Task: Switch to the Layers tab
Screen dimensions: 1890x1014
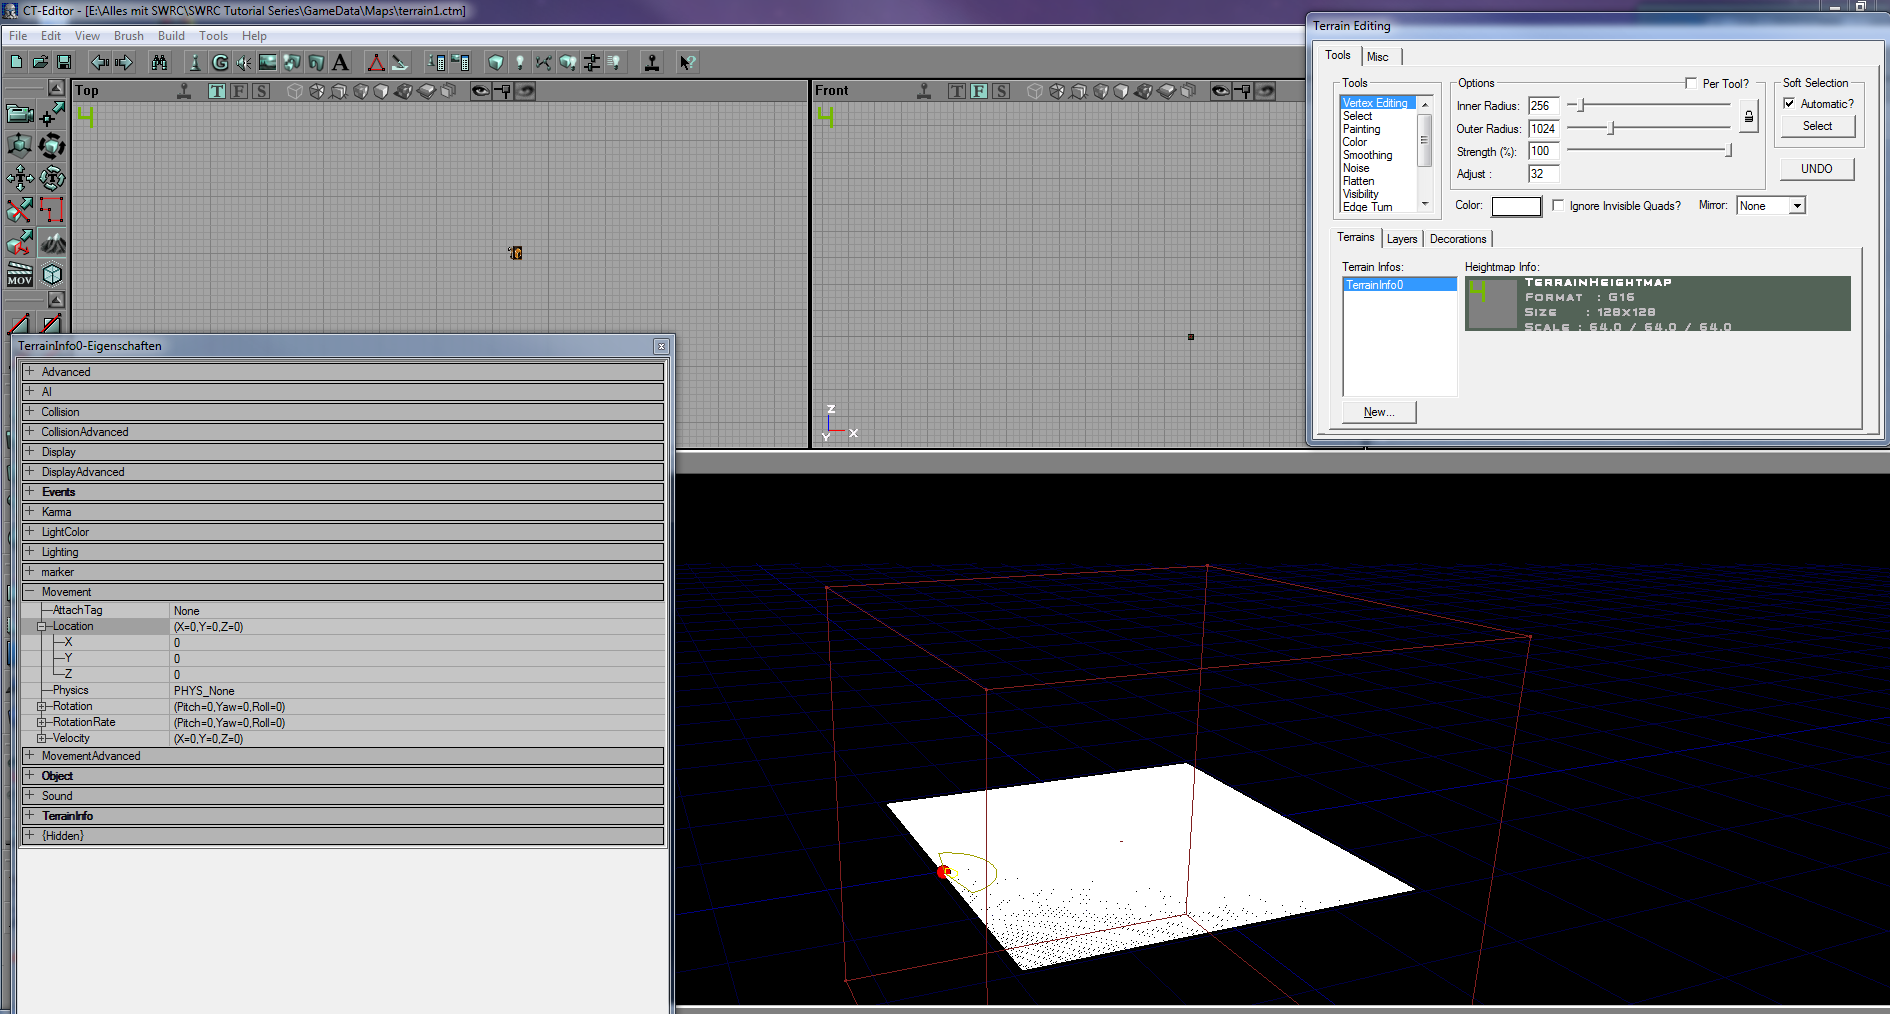Action: 1401,239
